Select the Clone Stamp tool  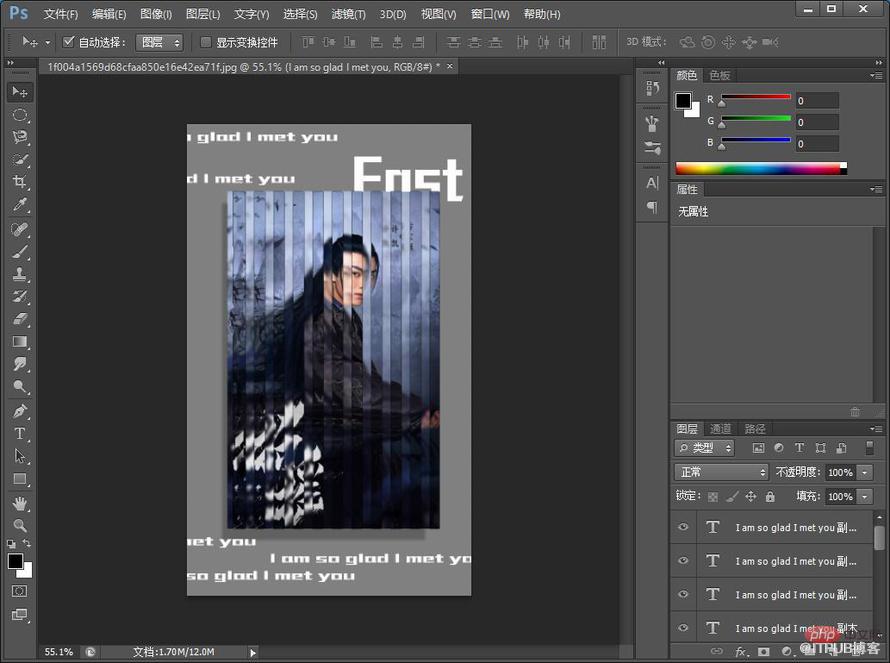point(20,274)
